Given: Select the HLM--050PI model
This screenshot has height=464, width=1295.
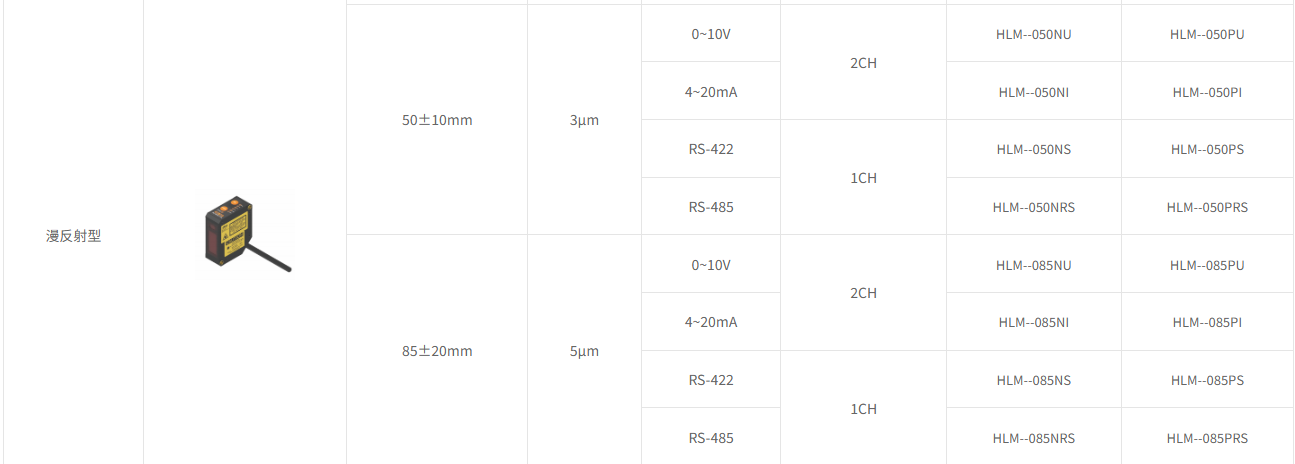Looking at the screenshot, I should pyautogui.click(x=1207, y=92).
